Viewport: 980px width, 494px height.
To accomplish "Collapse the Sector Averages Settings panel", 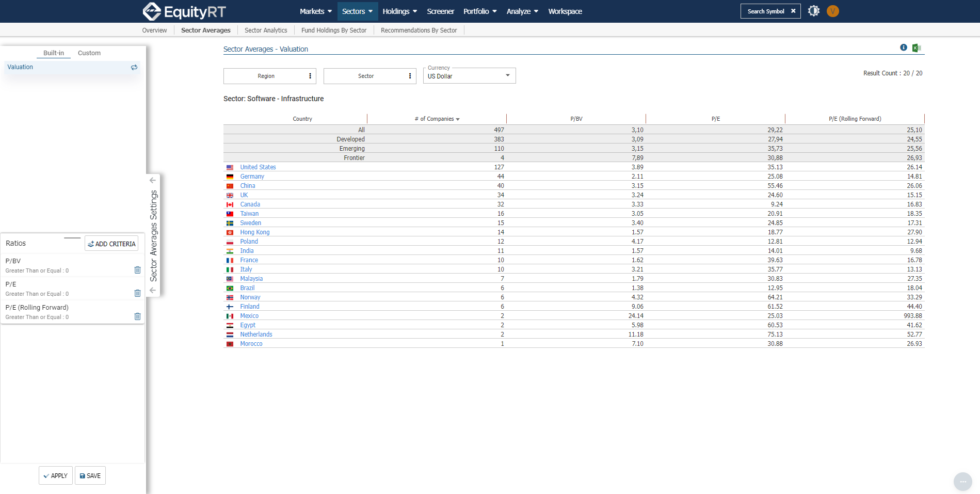I will pyautogui.click(x=153, y=181).
